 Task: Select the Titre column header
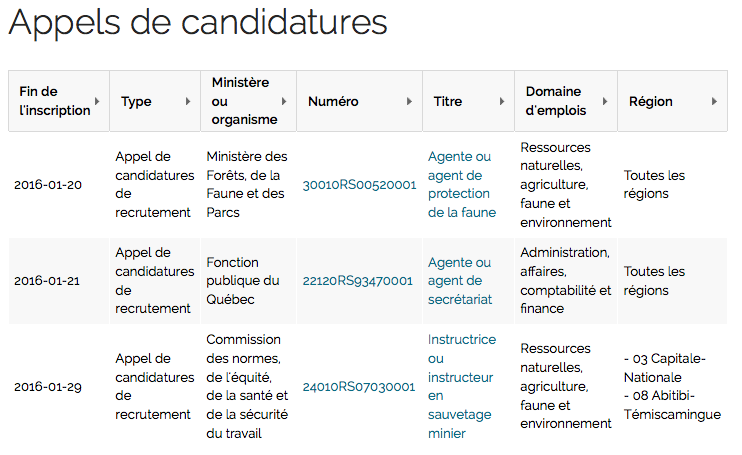click(x=448, y=101)
